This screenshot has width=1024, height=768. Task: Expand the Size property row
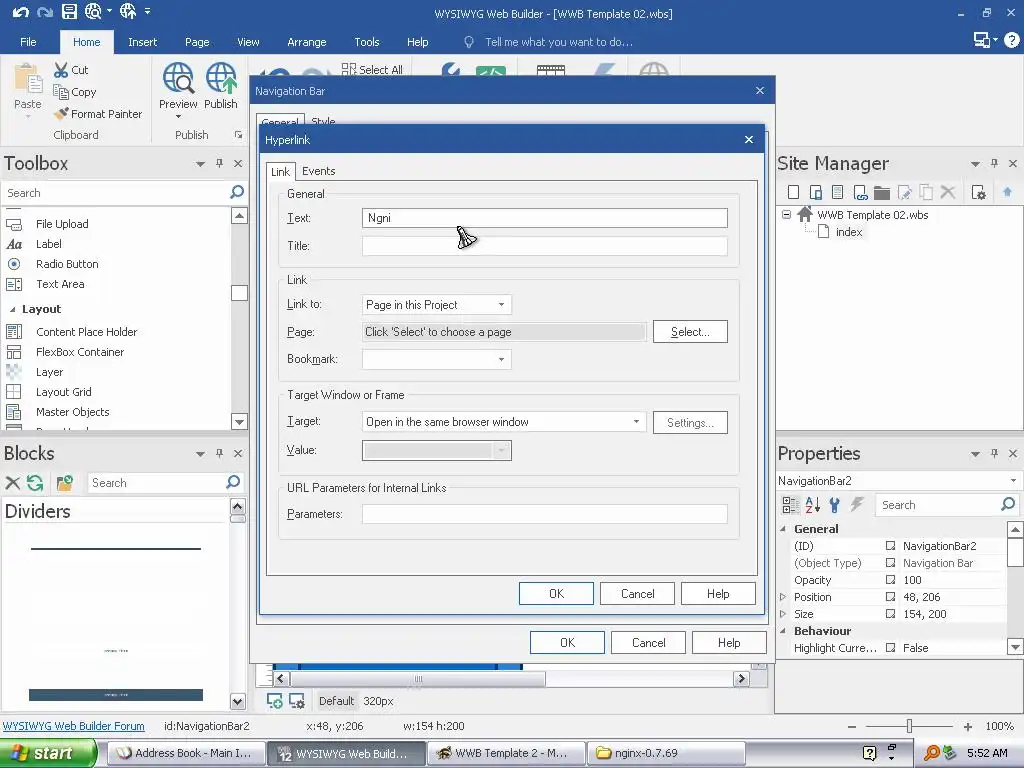pos(782,613)
